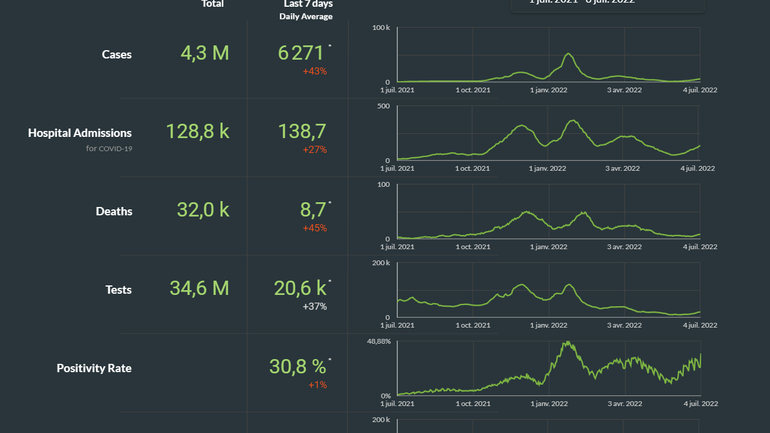The height and width of the screenshot is (433, 770).
Task: Select the Cases row label
Action: pos(116,54)
